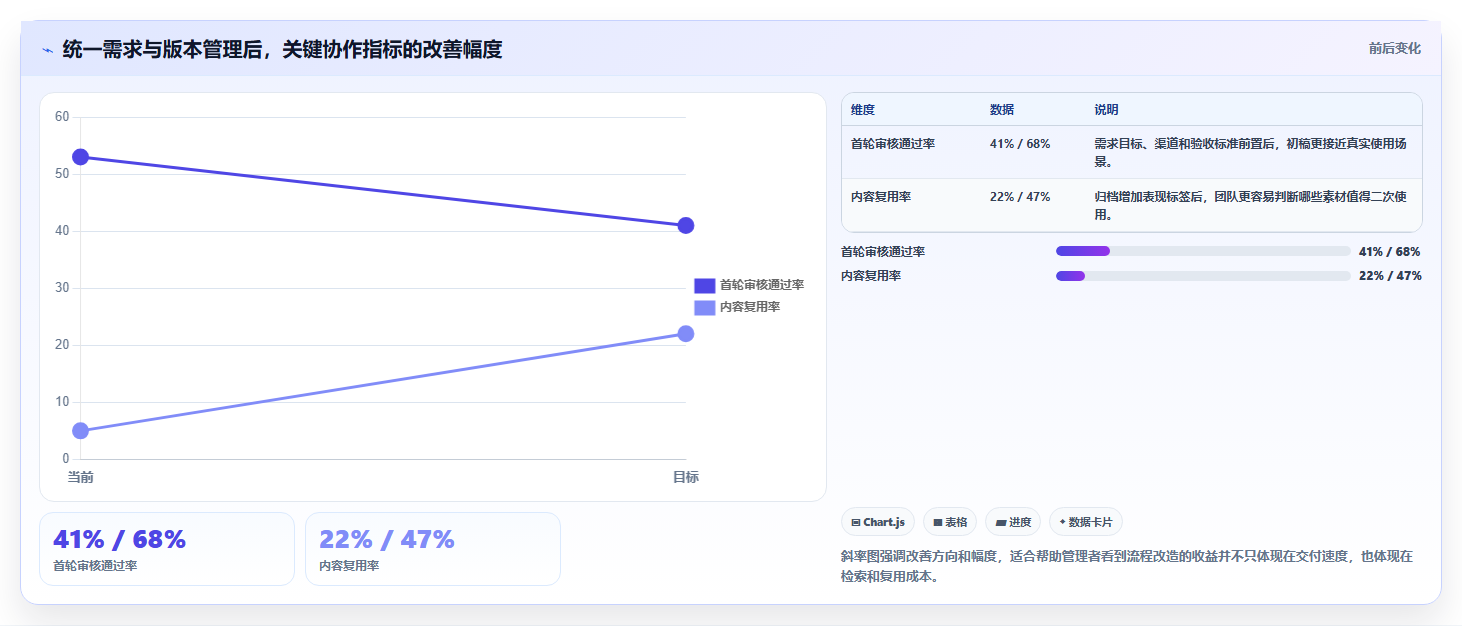Click the 41% / 68% value beside progress bar
This screenshot has height=626, width=1462.
pos(1390,252)
